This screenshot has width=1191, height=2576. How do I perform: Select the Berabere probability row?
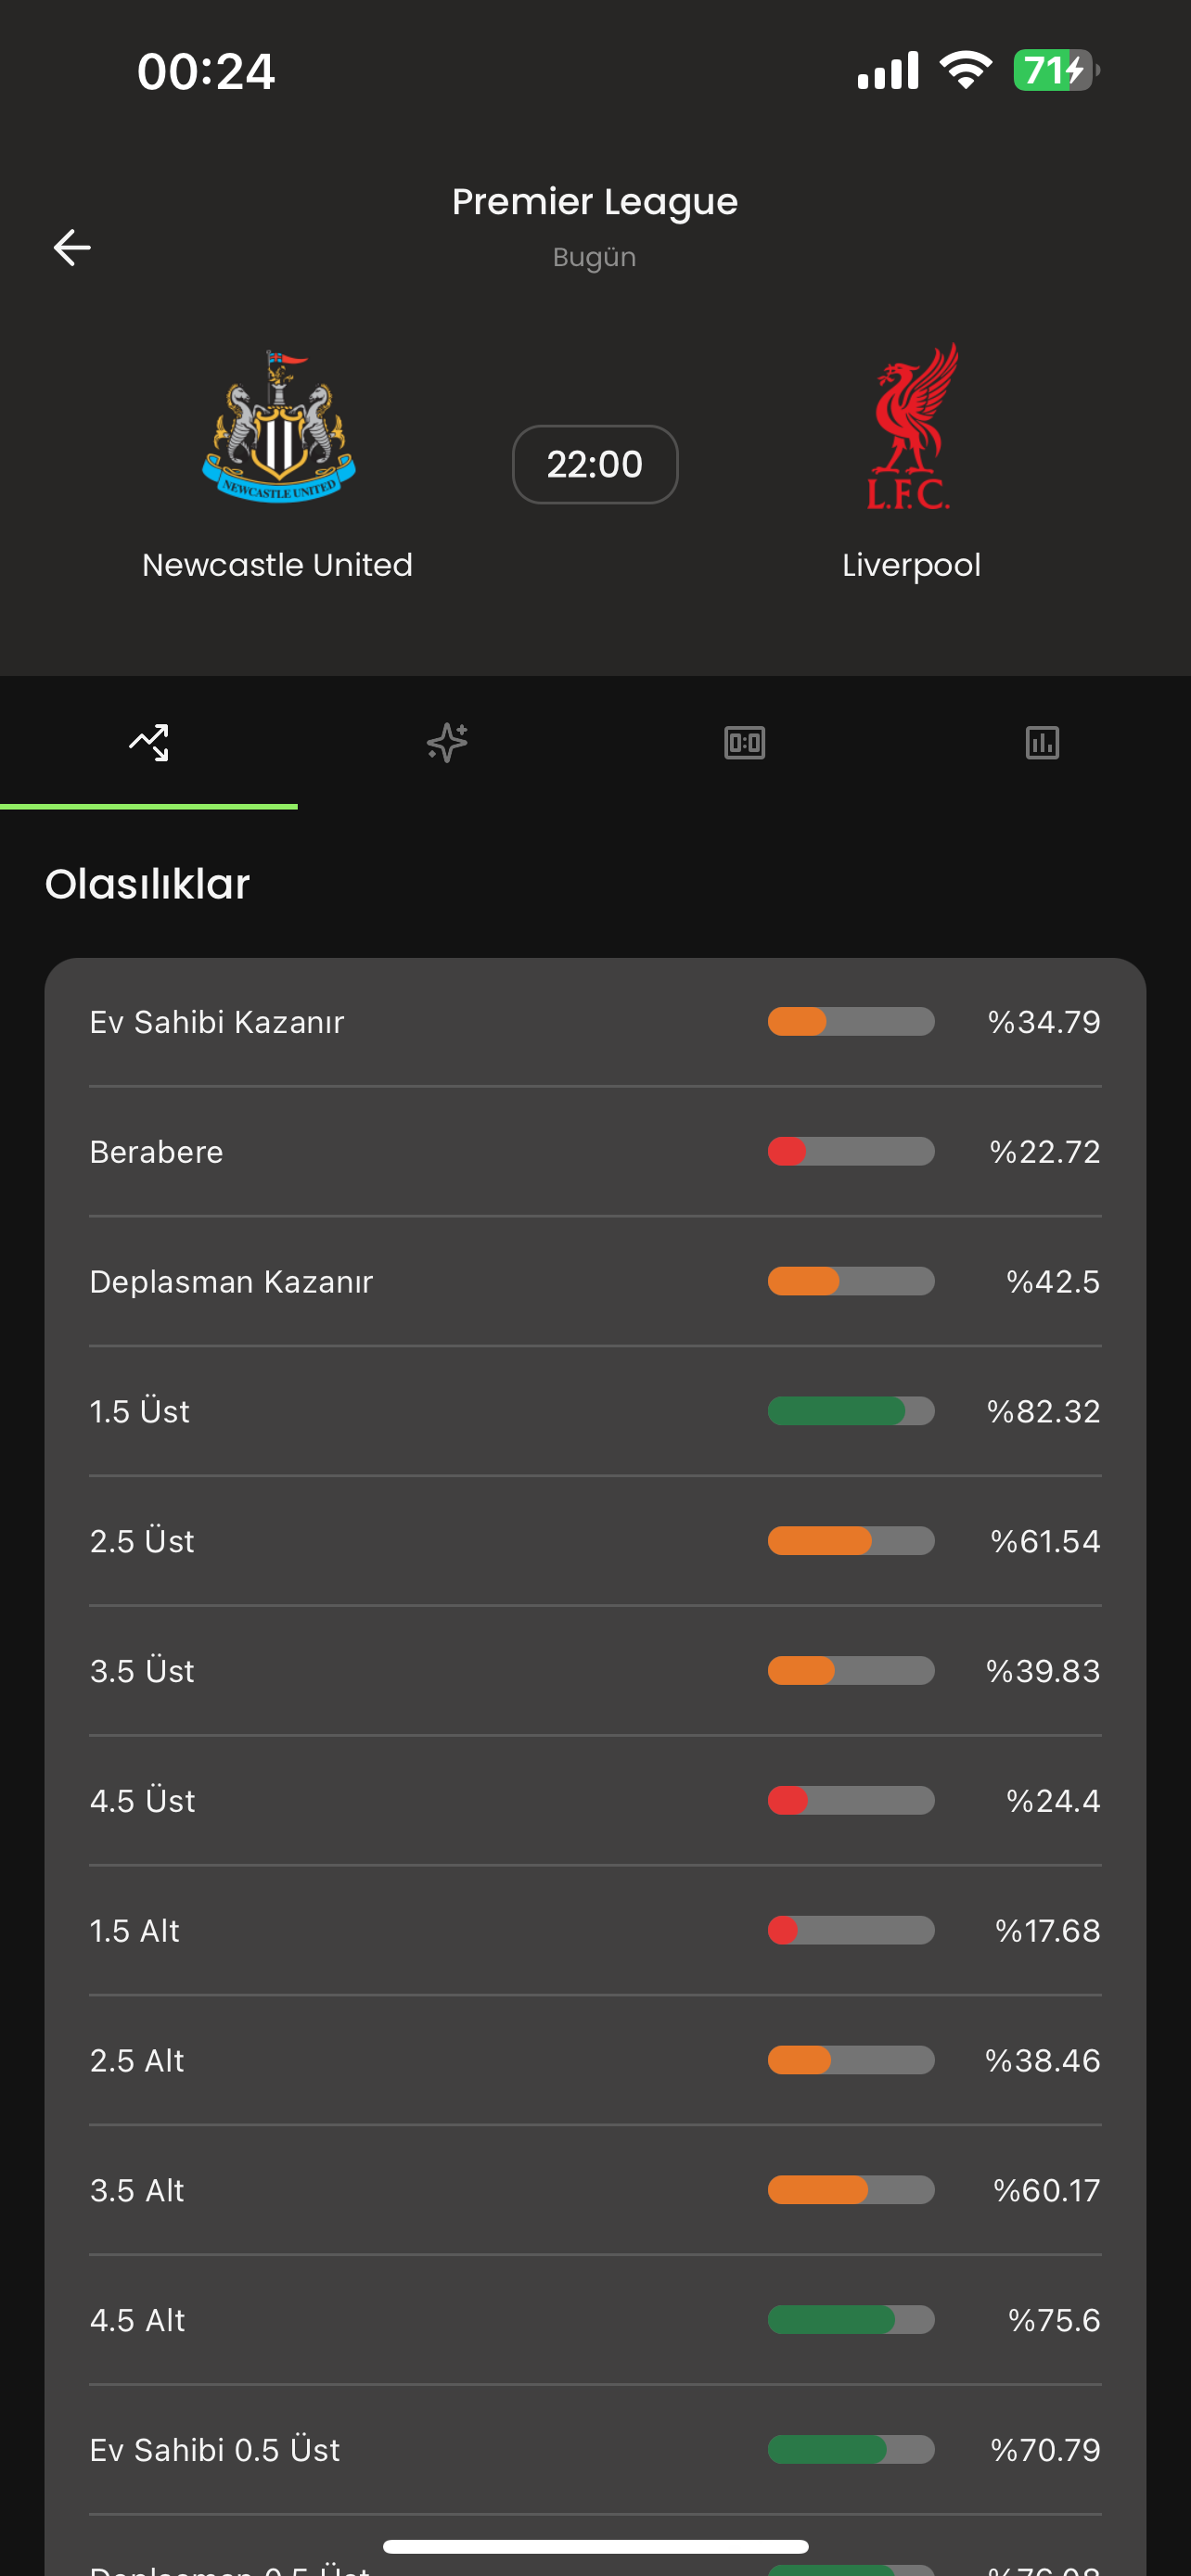point(595,1151)
